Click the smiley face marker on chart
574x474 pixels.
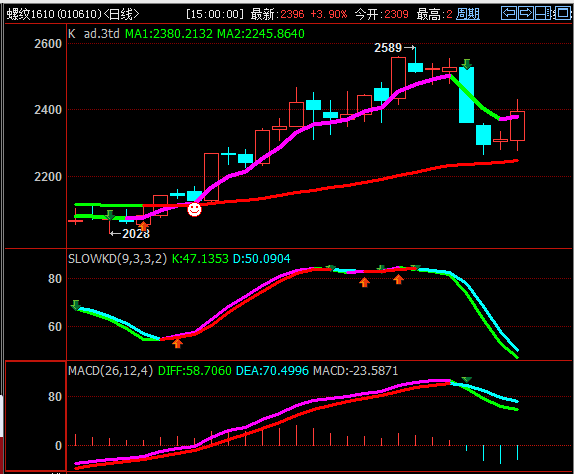(194, 209)
